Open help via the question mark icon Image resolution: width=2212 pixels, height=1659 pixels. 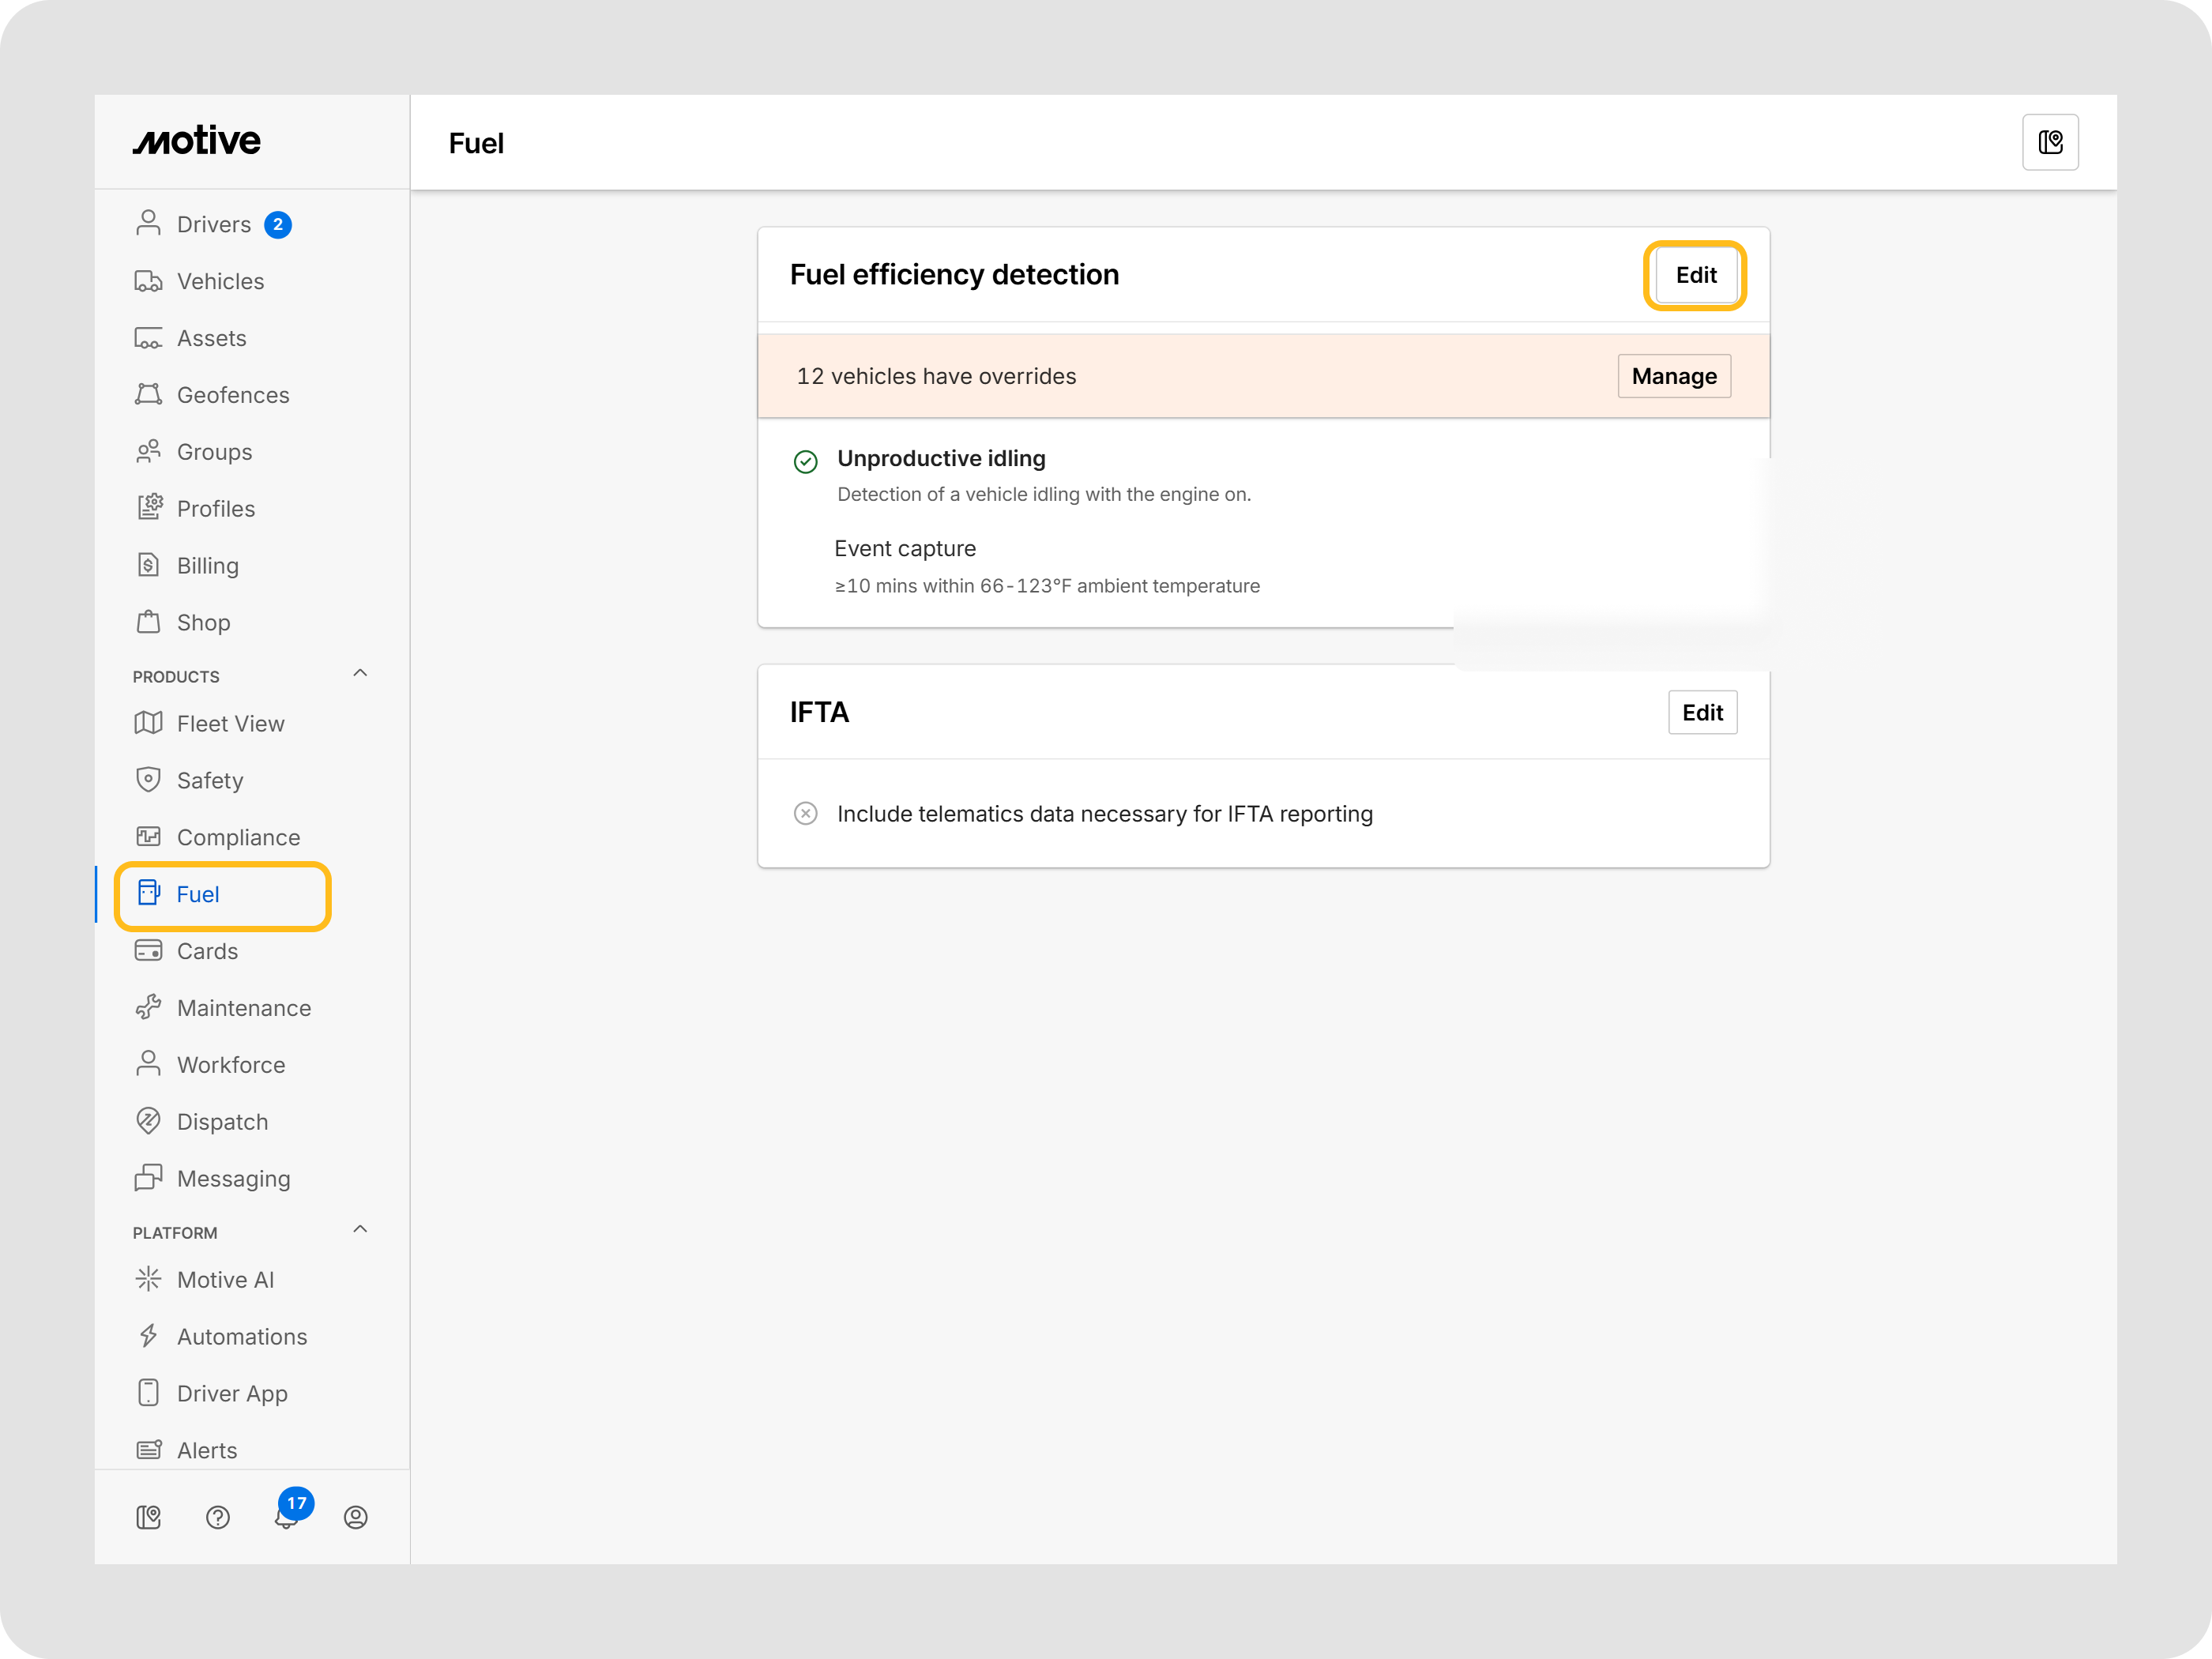218,1517
